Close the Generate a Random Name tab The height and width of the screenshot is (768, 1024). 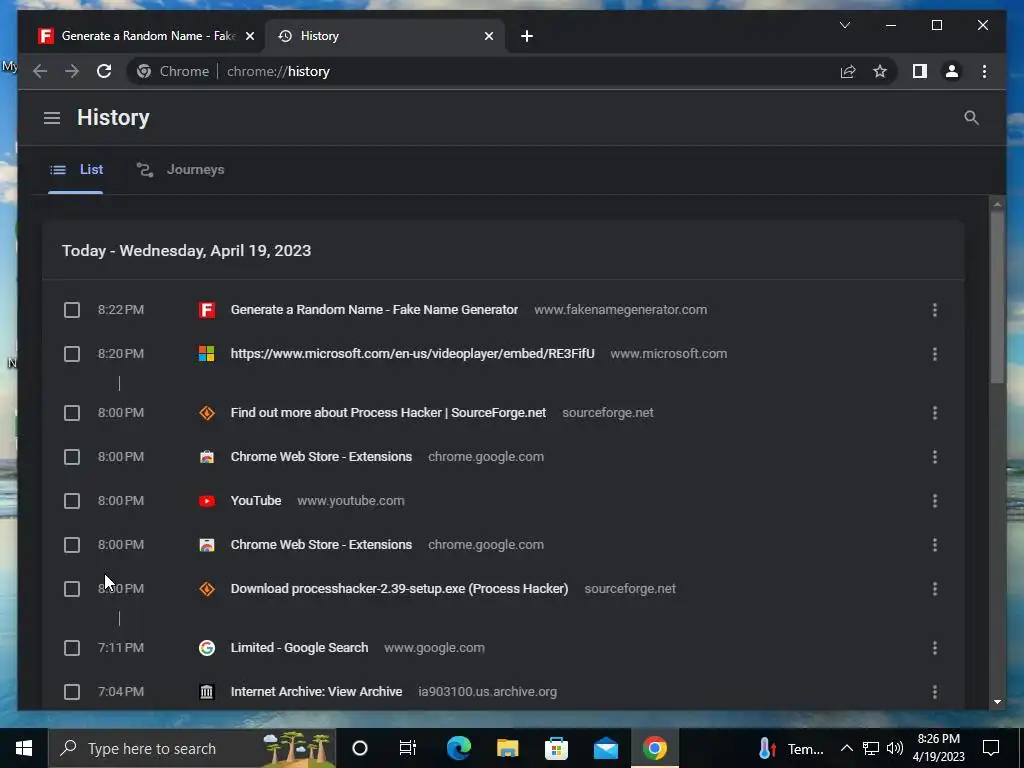pos(249,36)
